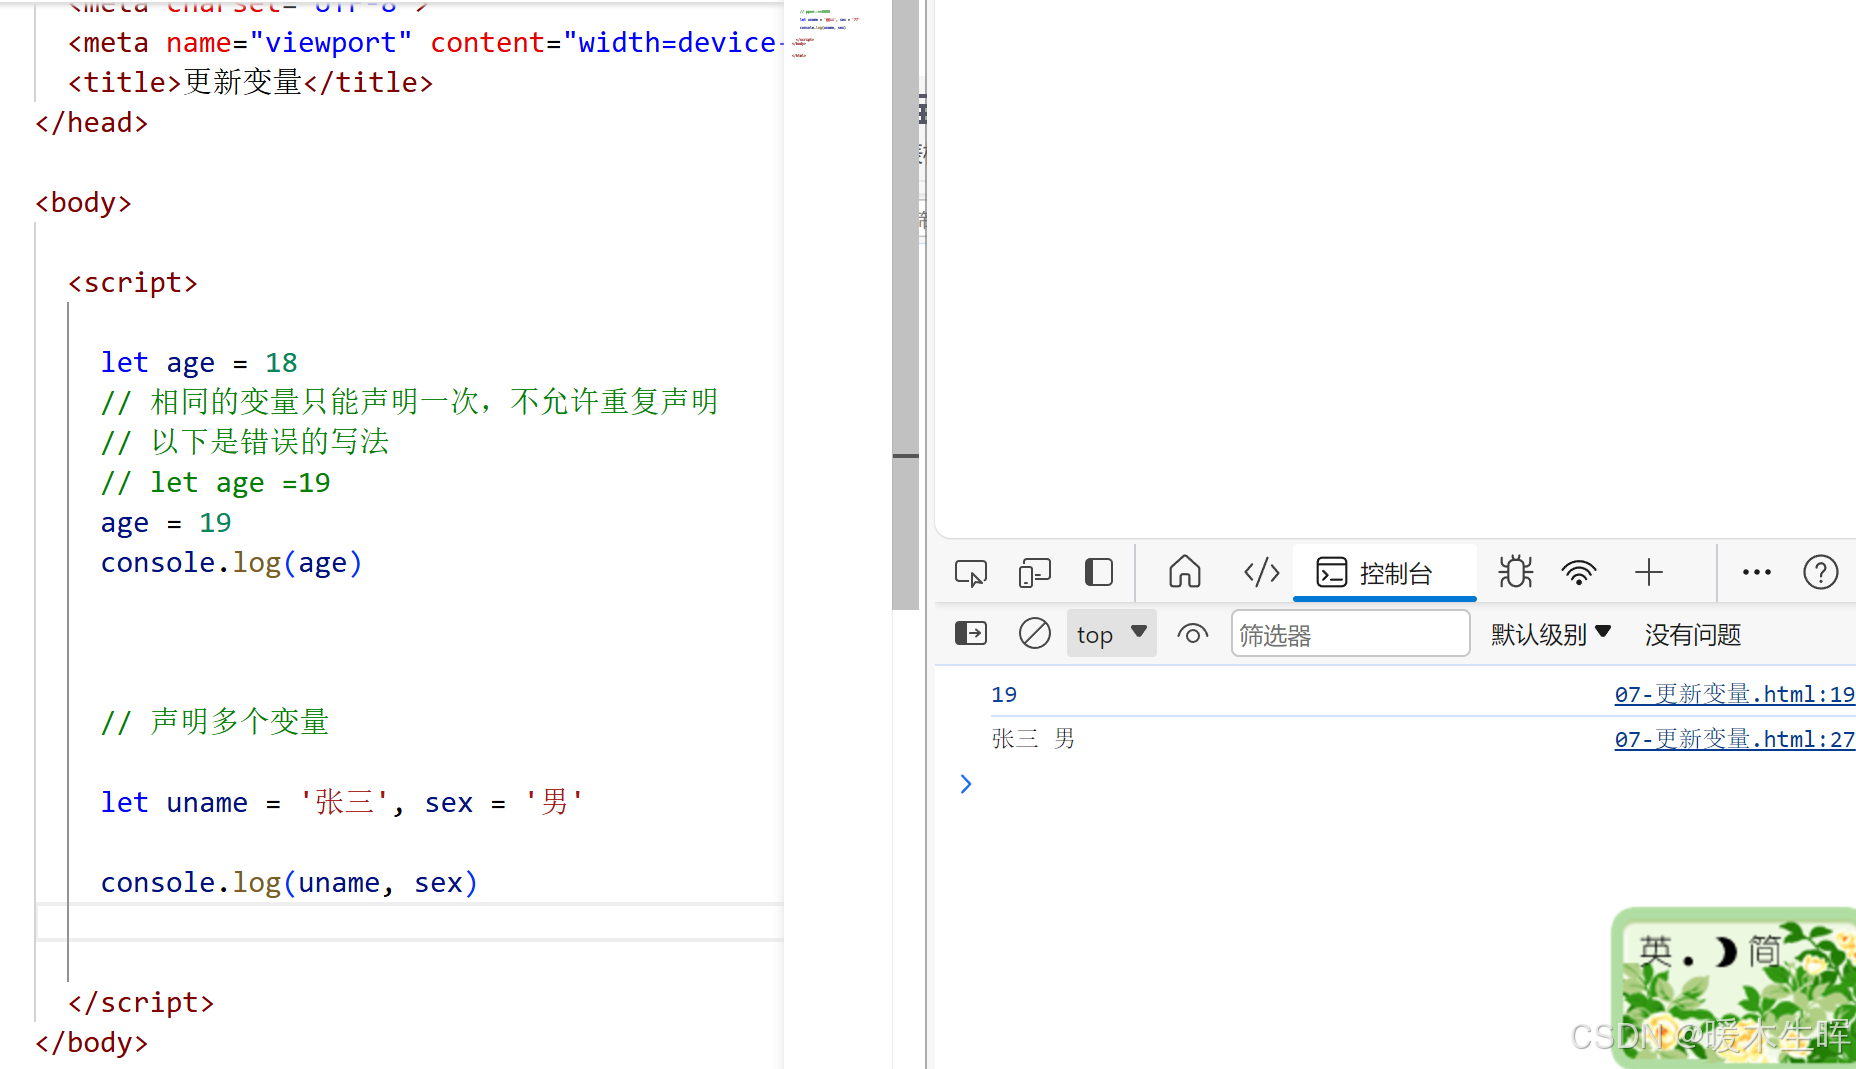Screen dimensions: 1856x1069
Task: Select the inspect element tool
Action: click(x=970, y=573)
